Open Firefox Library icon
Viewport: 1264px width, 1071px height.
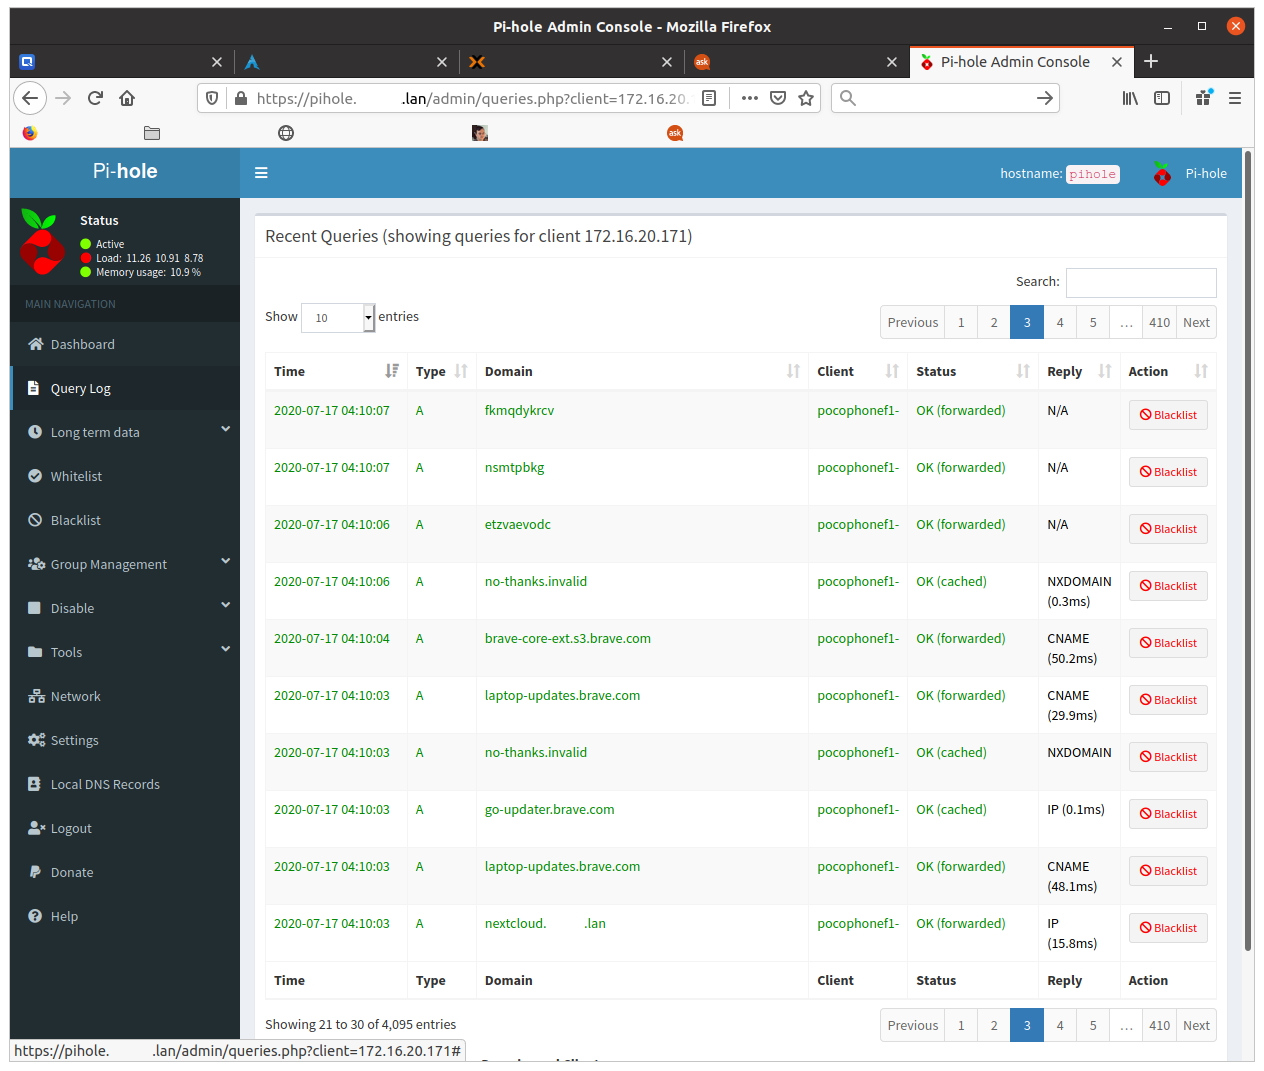1130,98
